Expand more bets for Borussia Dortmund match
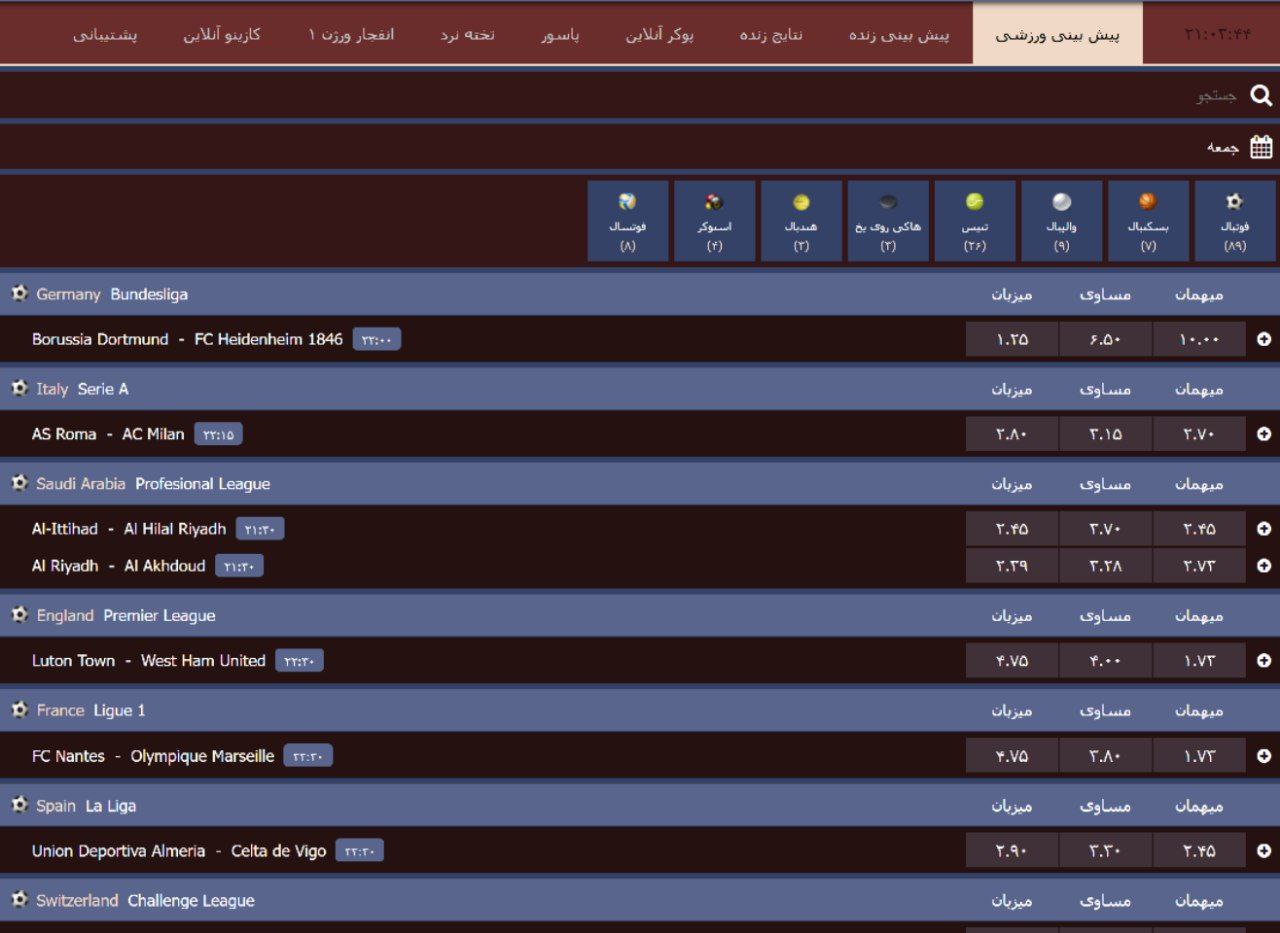This screenshot has height=933, width=1280. tap(1264, 339)
